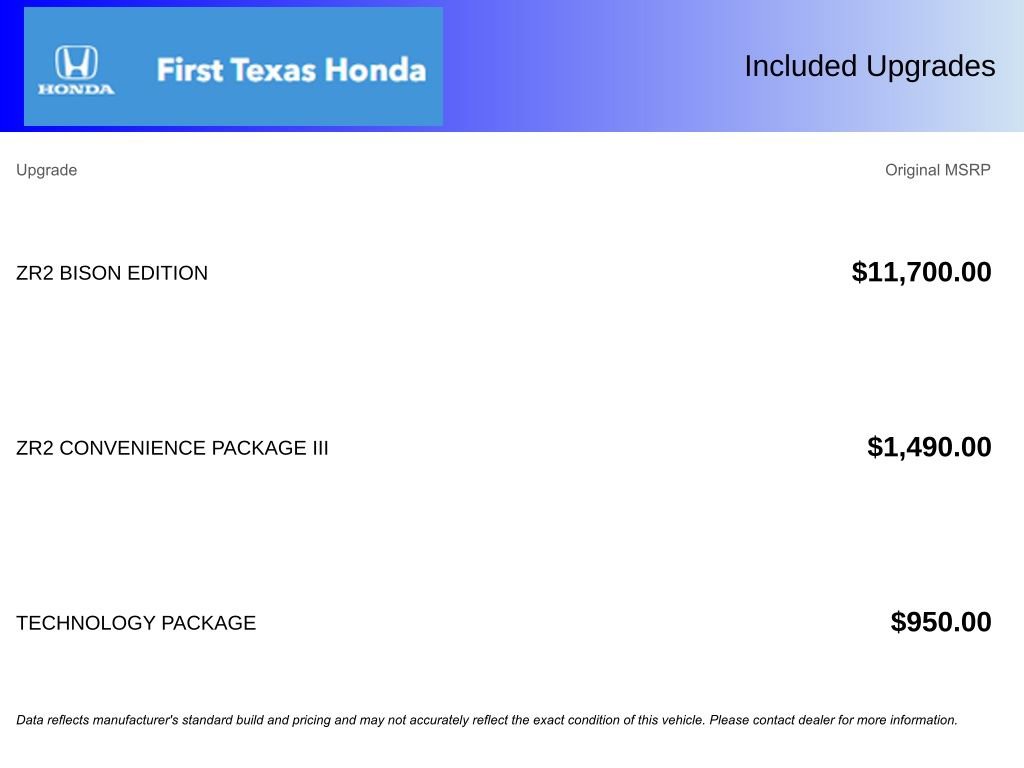
Task: Click the Upgrade column header
Action: (x=46, y=170)
